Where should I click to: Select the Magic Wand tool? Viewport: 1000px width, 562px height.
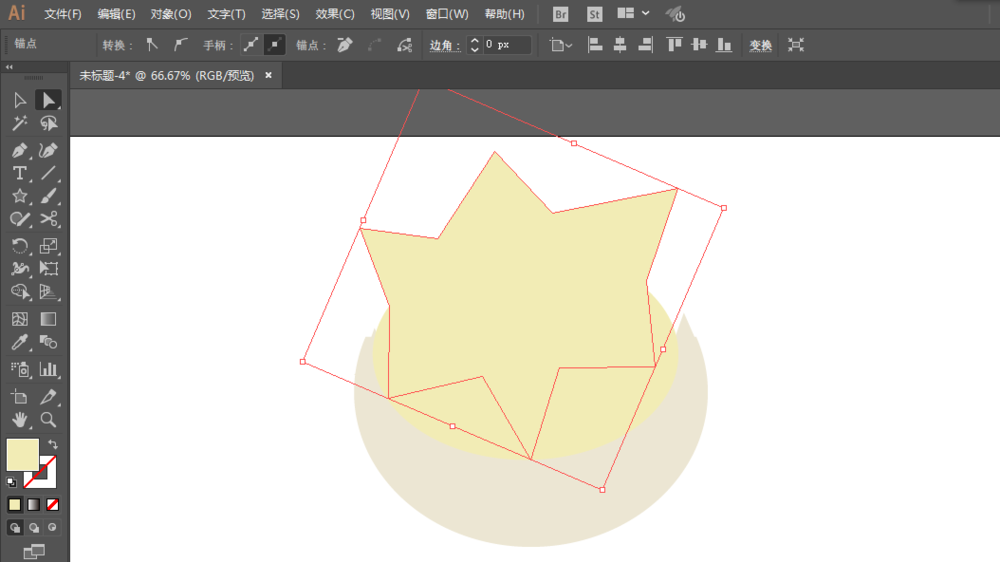click(x=20, y=123)
